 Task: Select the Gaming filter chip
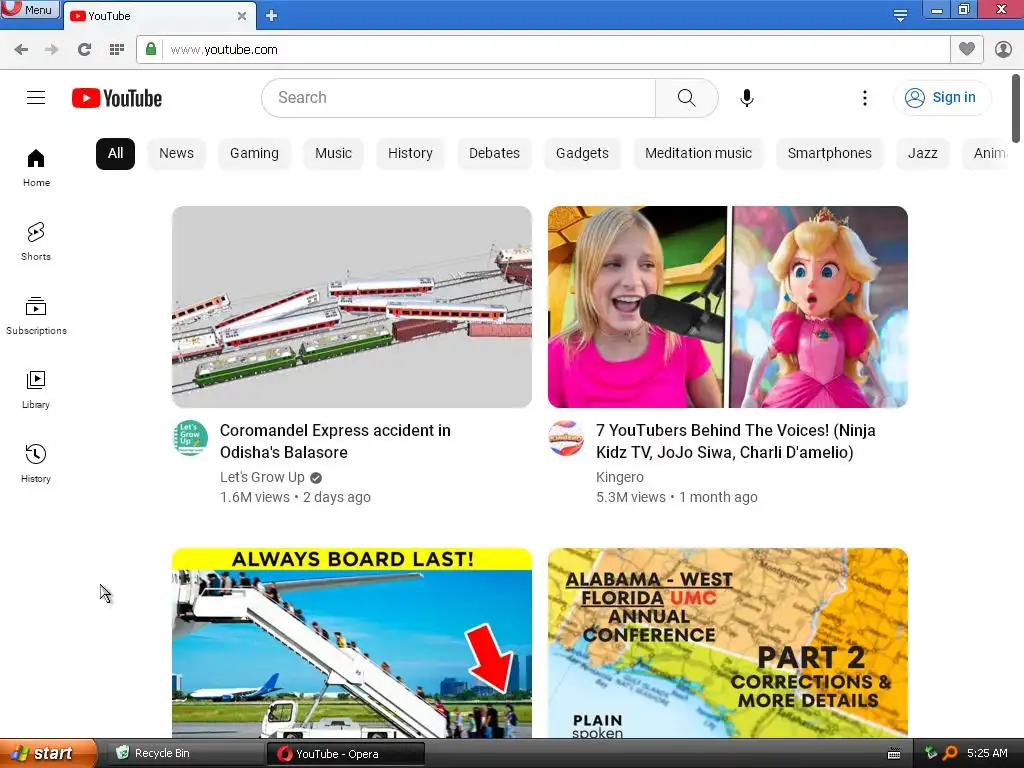point(254,153)
